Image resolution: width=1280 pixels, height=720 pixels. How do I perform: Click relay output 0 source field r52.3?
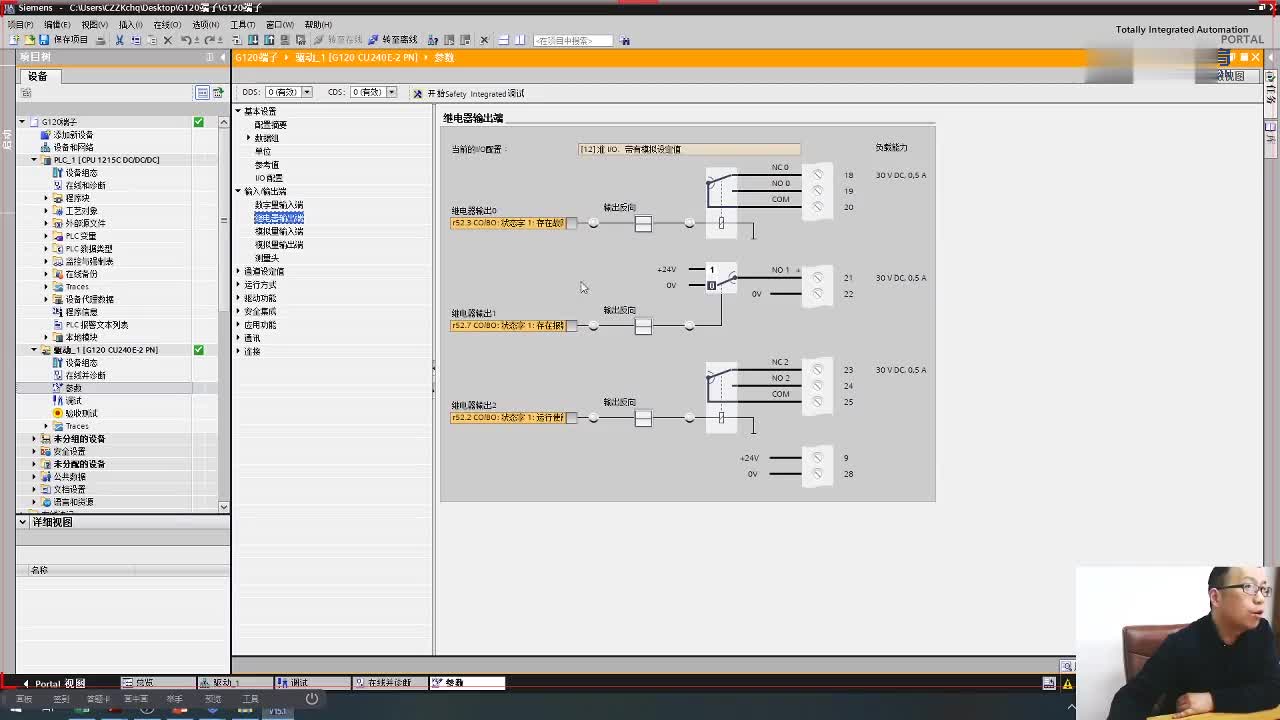[508, 223]
